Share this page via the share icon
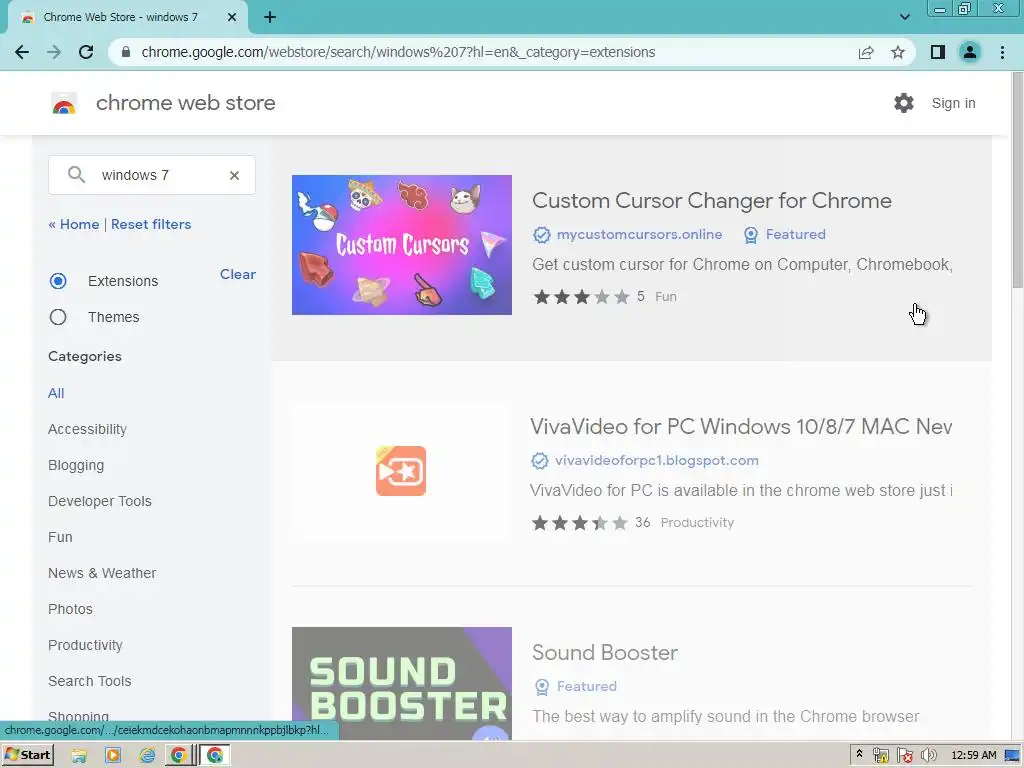This screenshot has height=768, width=1024. tap(866, 52)
